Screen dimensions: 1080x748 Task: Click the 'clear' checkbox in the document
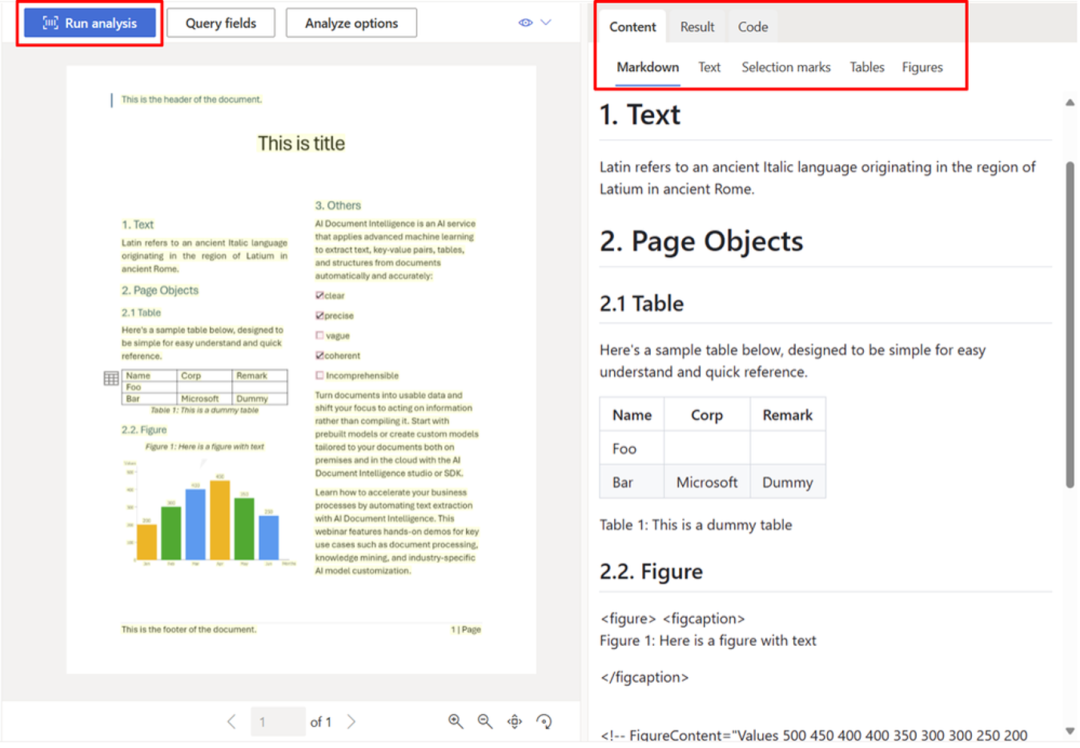coord(320,295)
